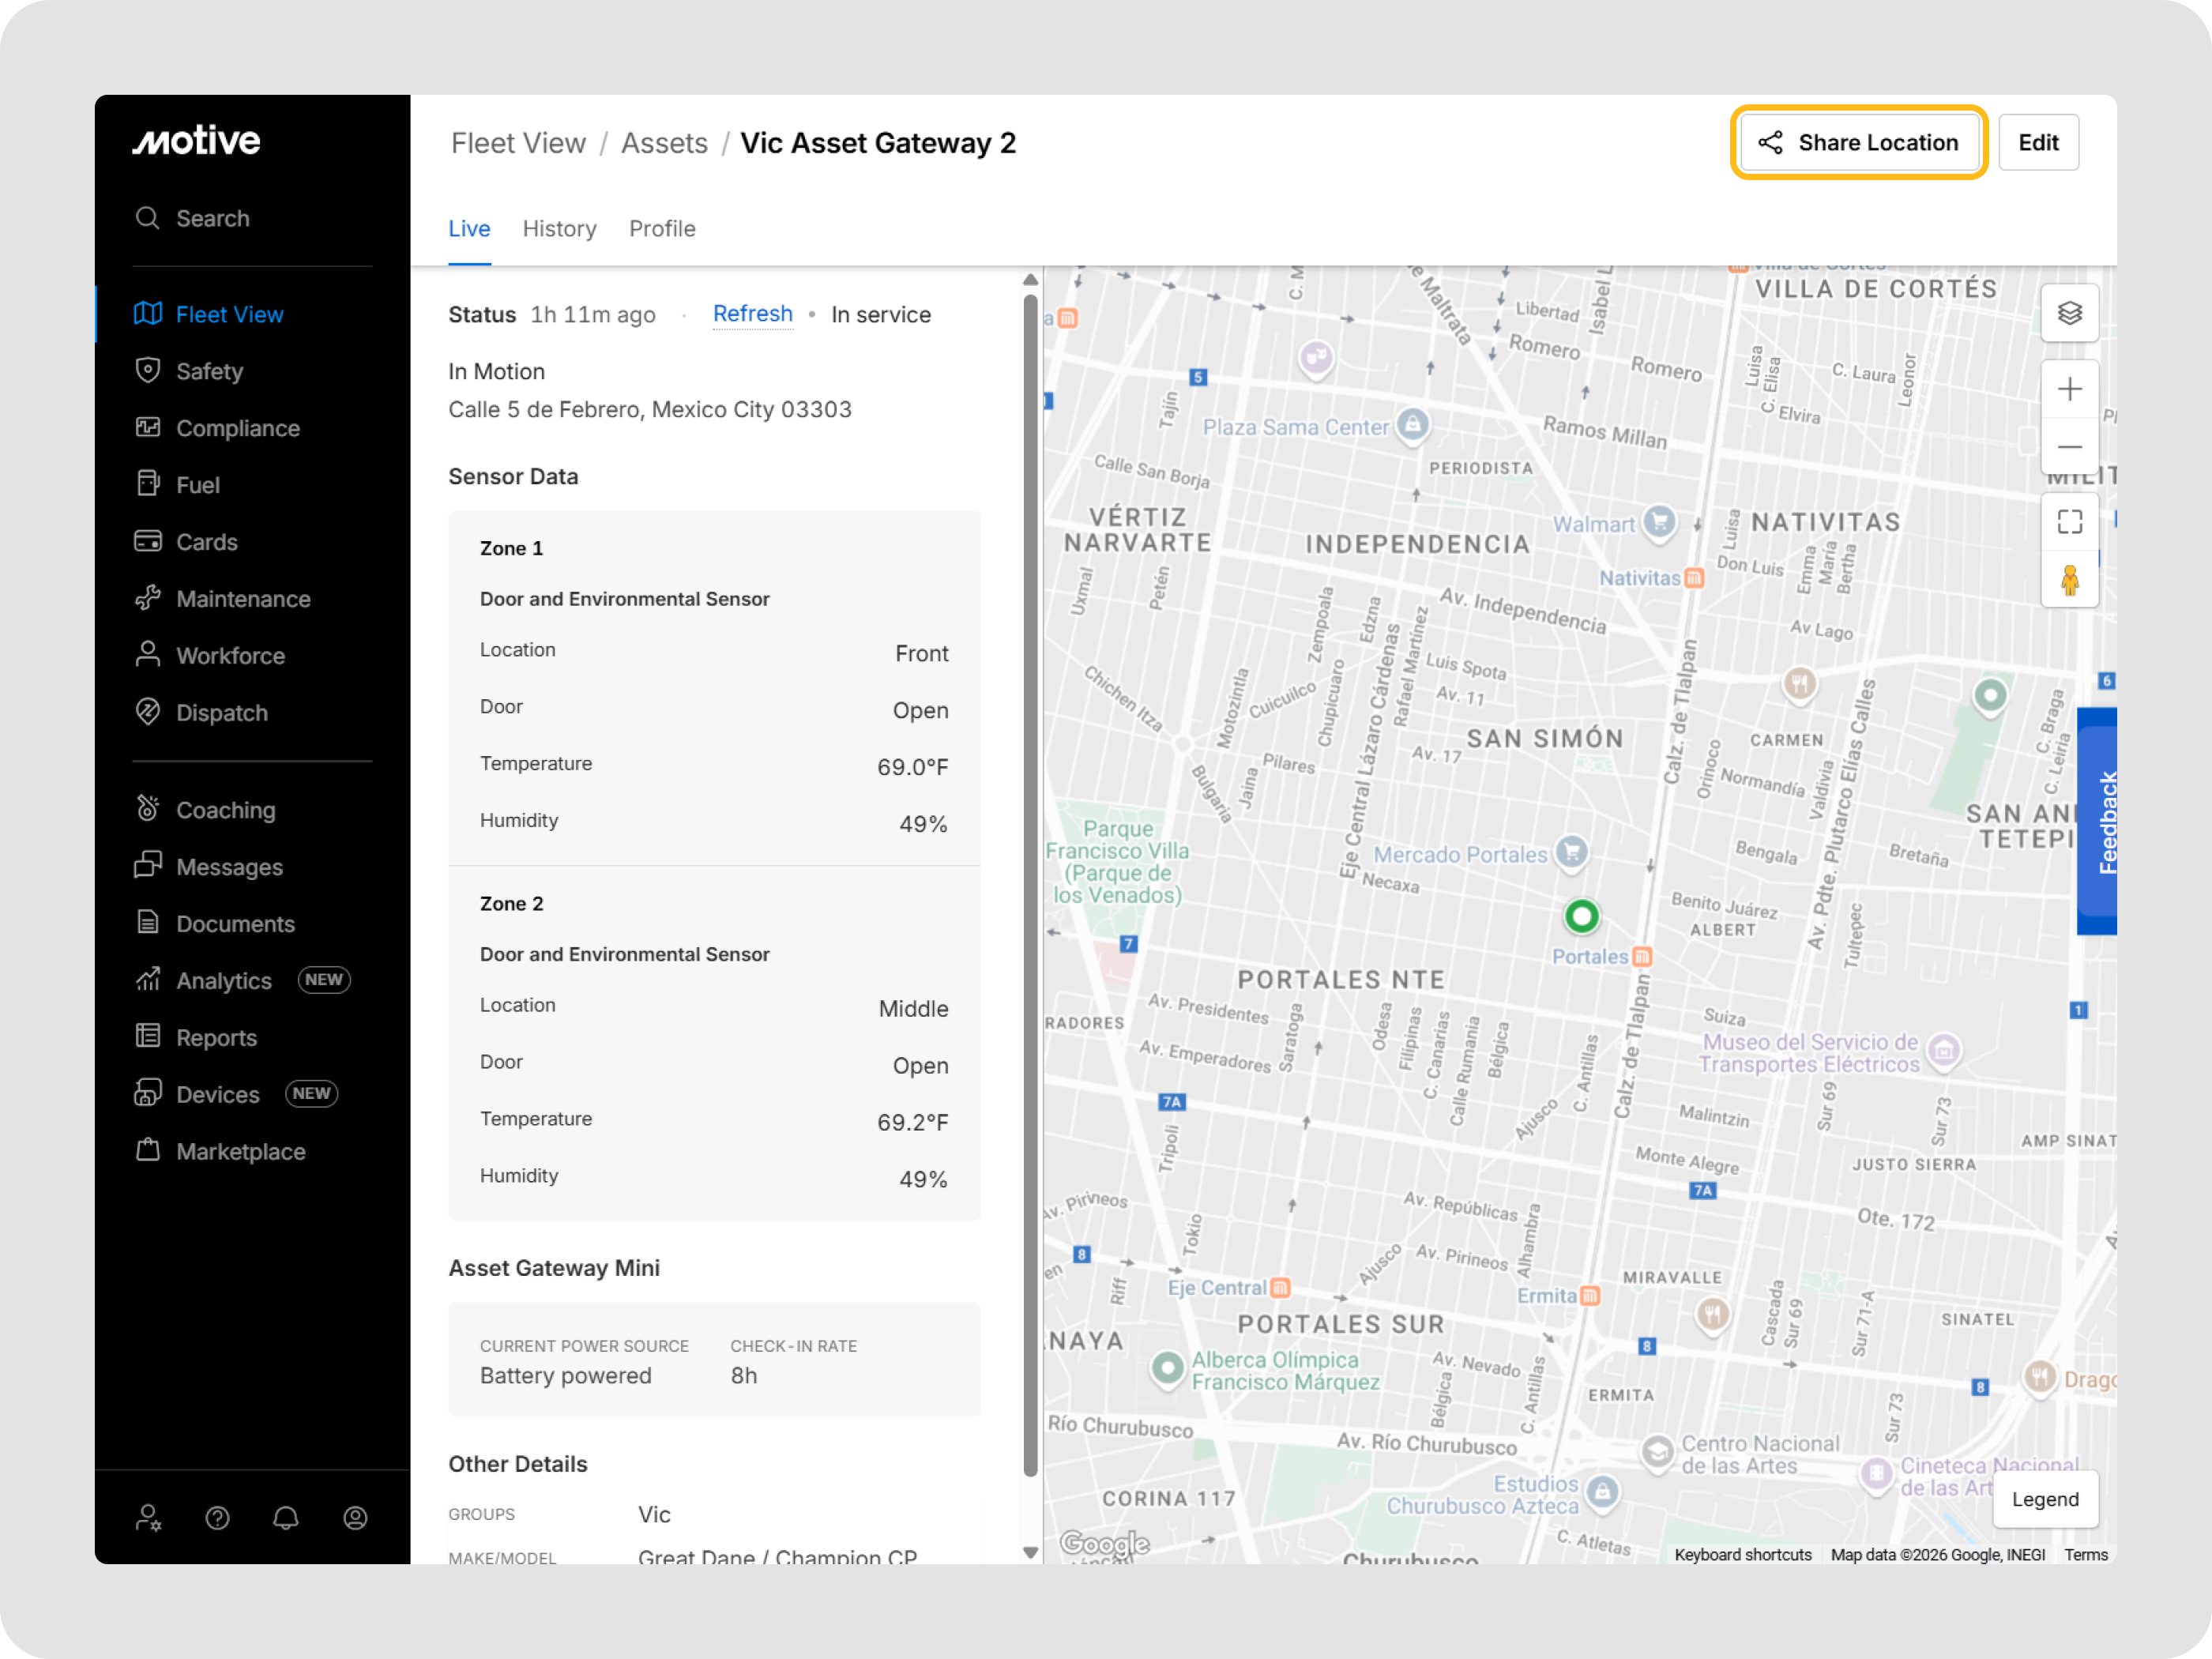
Task: Zoom in on the map
Action: [x=2069, y=389]
